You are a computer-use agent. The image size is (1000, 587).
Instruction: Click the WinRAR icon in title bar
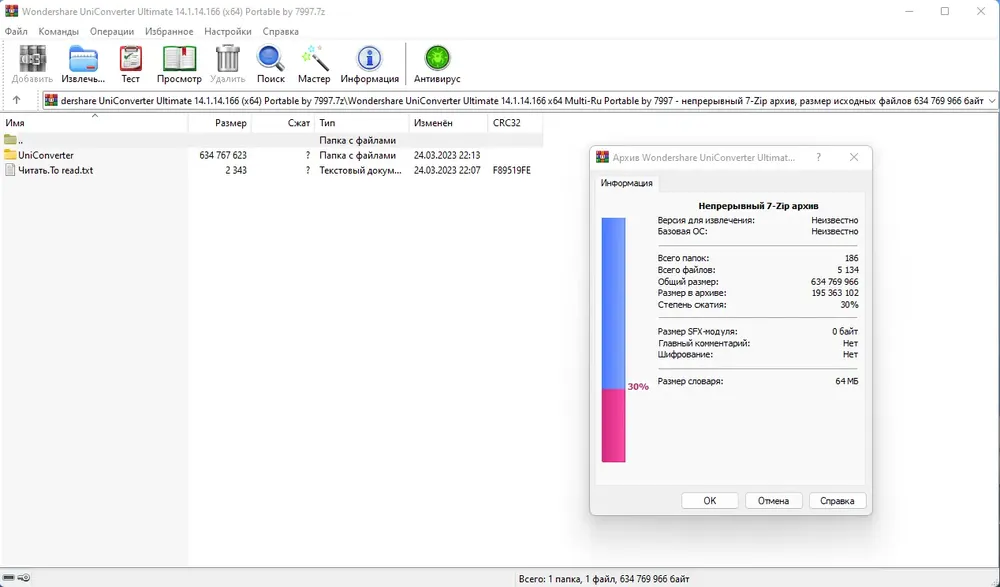pyautogui.click(x=11, y=11)
